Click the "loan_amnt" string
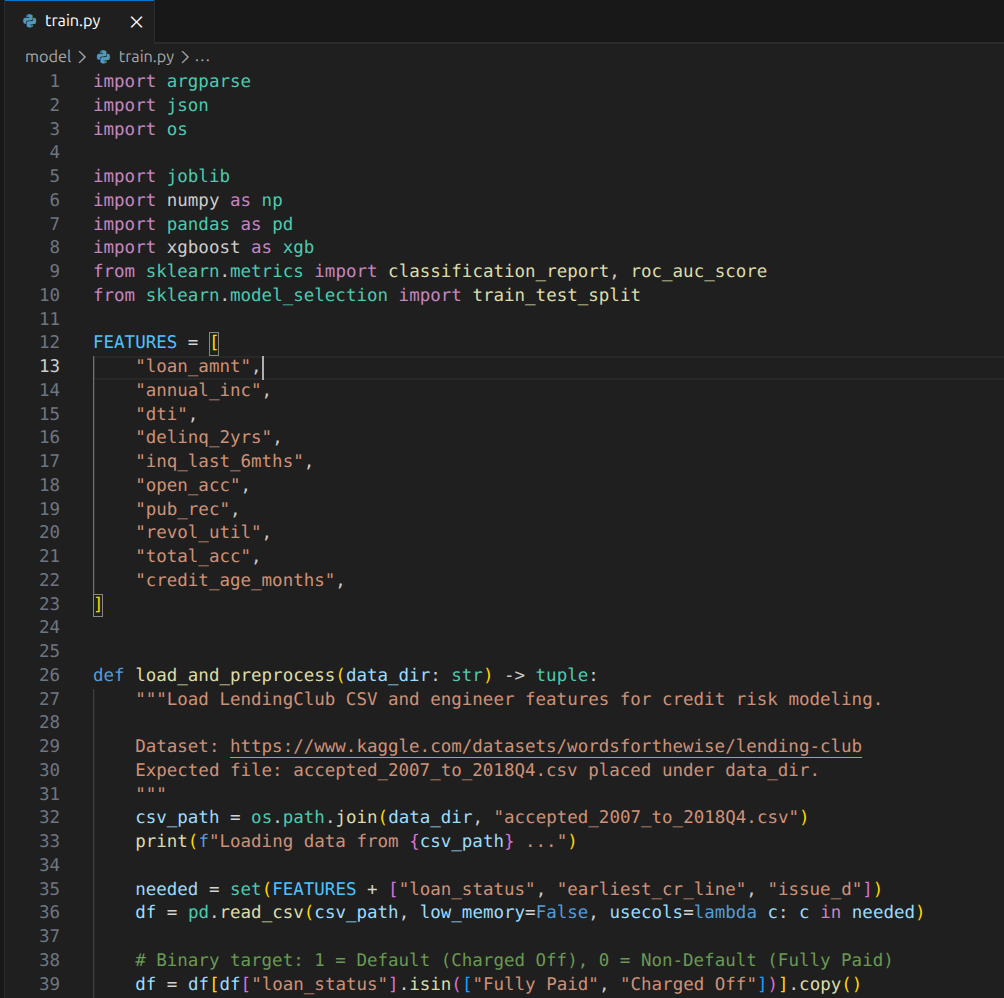This screenshot has width=1004, height=998. pos(193,366)
